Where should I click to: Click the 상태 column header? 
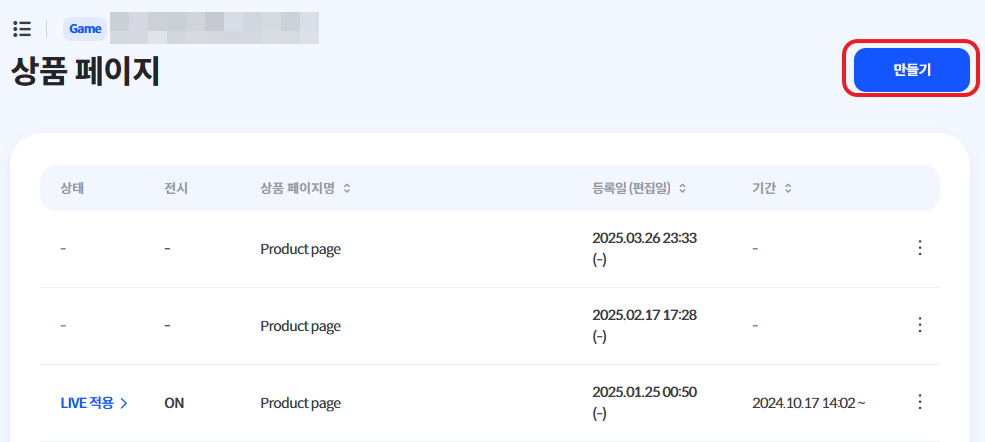[x=72, y=188]
